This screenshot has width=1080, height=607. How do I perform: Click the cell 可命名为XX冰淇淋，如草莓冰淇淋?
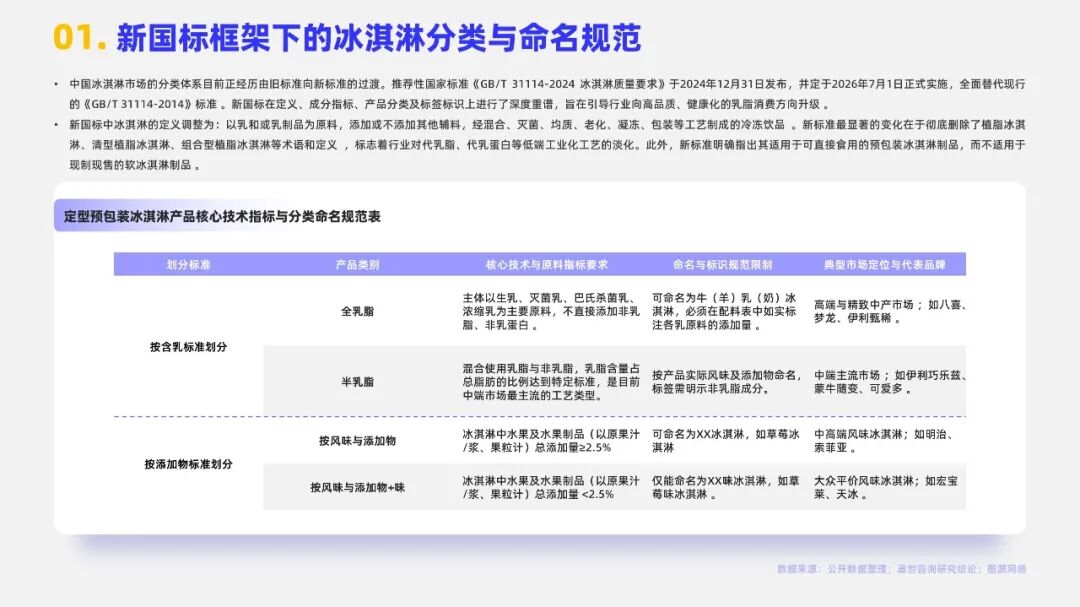click(726, 441)
